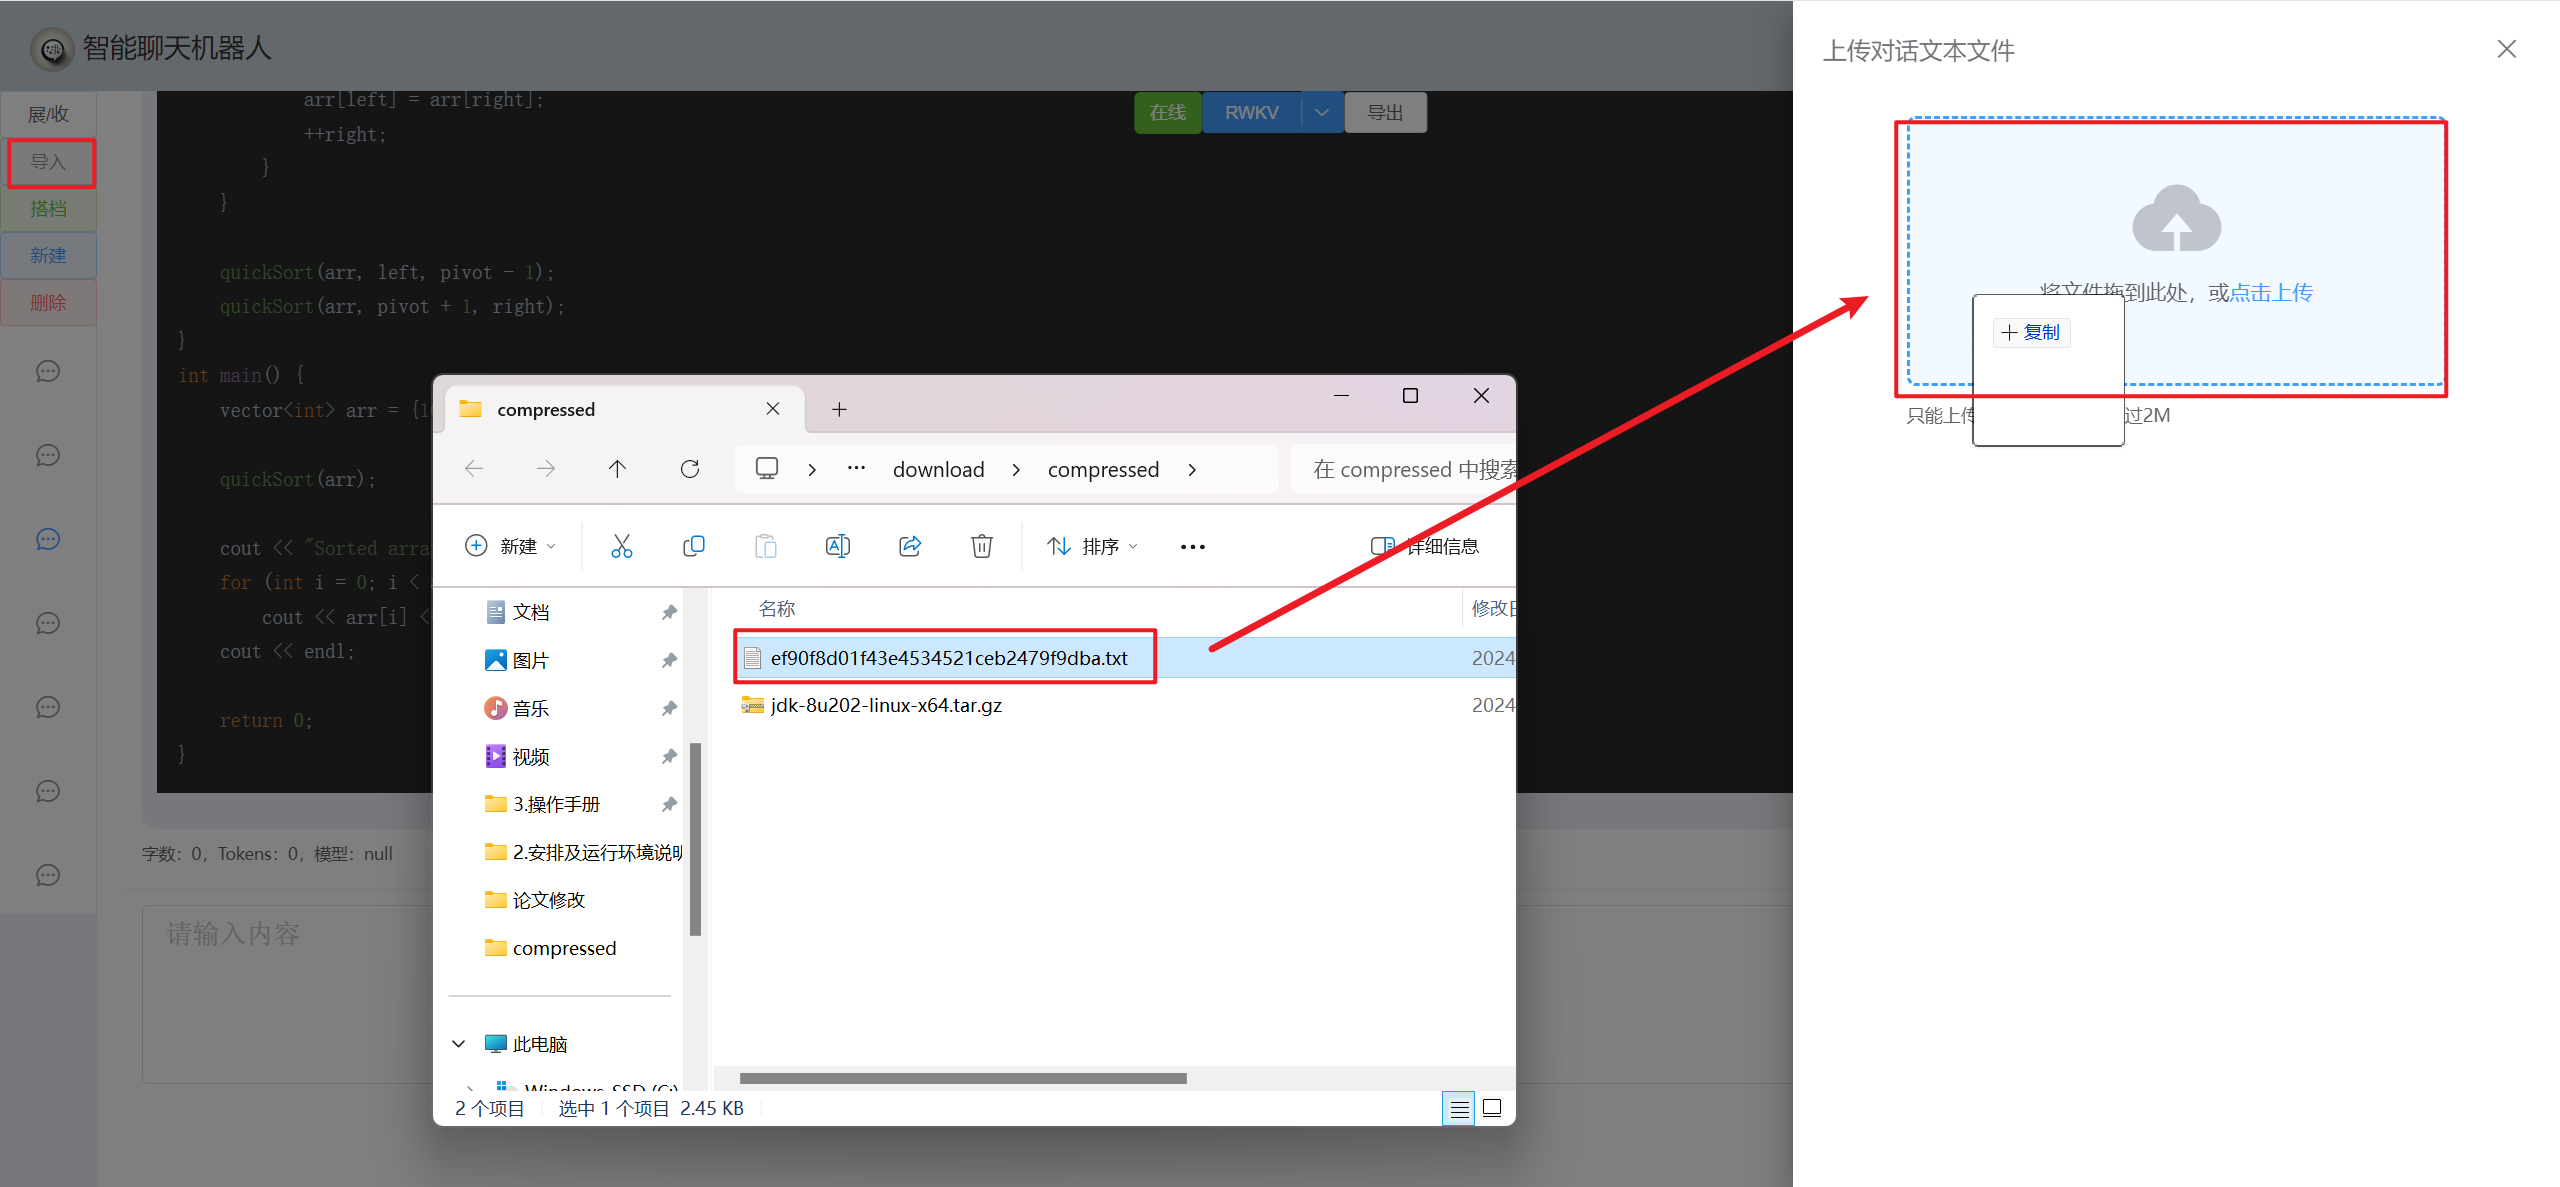Click the chatbot logo icon in header
Screen dimensions: 2560x1187
pyautogui.click(x=52, y=48)
